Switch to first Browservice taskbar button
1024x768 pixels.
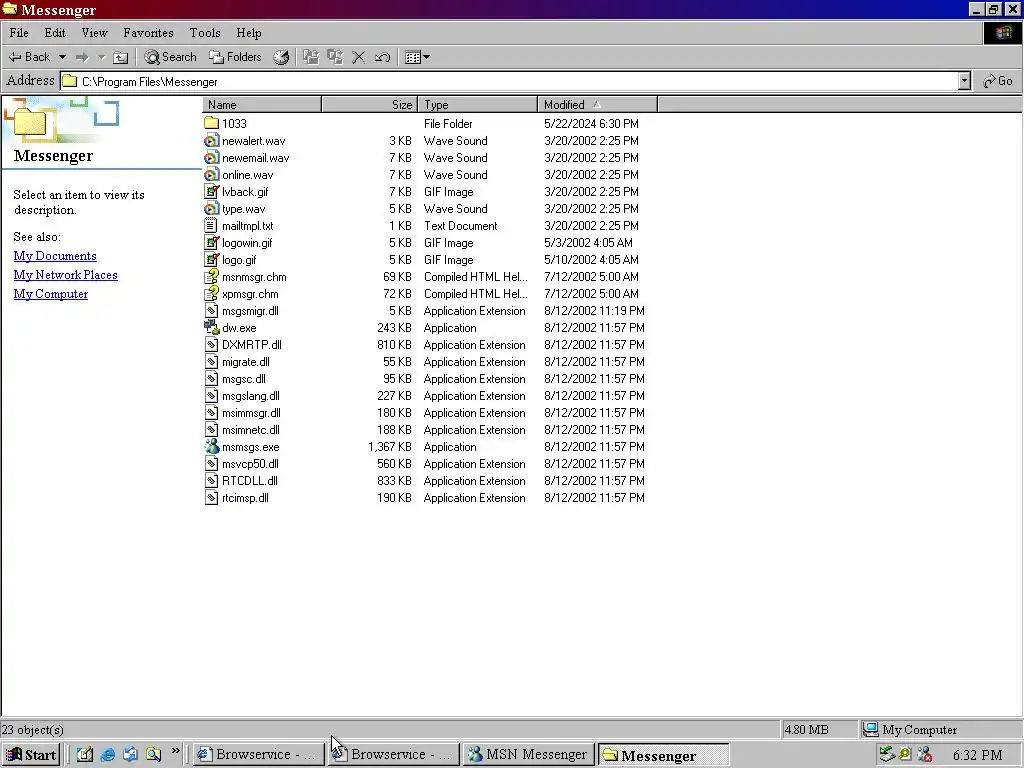tap(258, 755)
